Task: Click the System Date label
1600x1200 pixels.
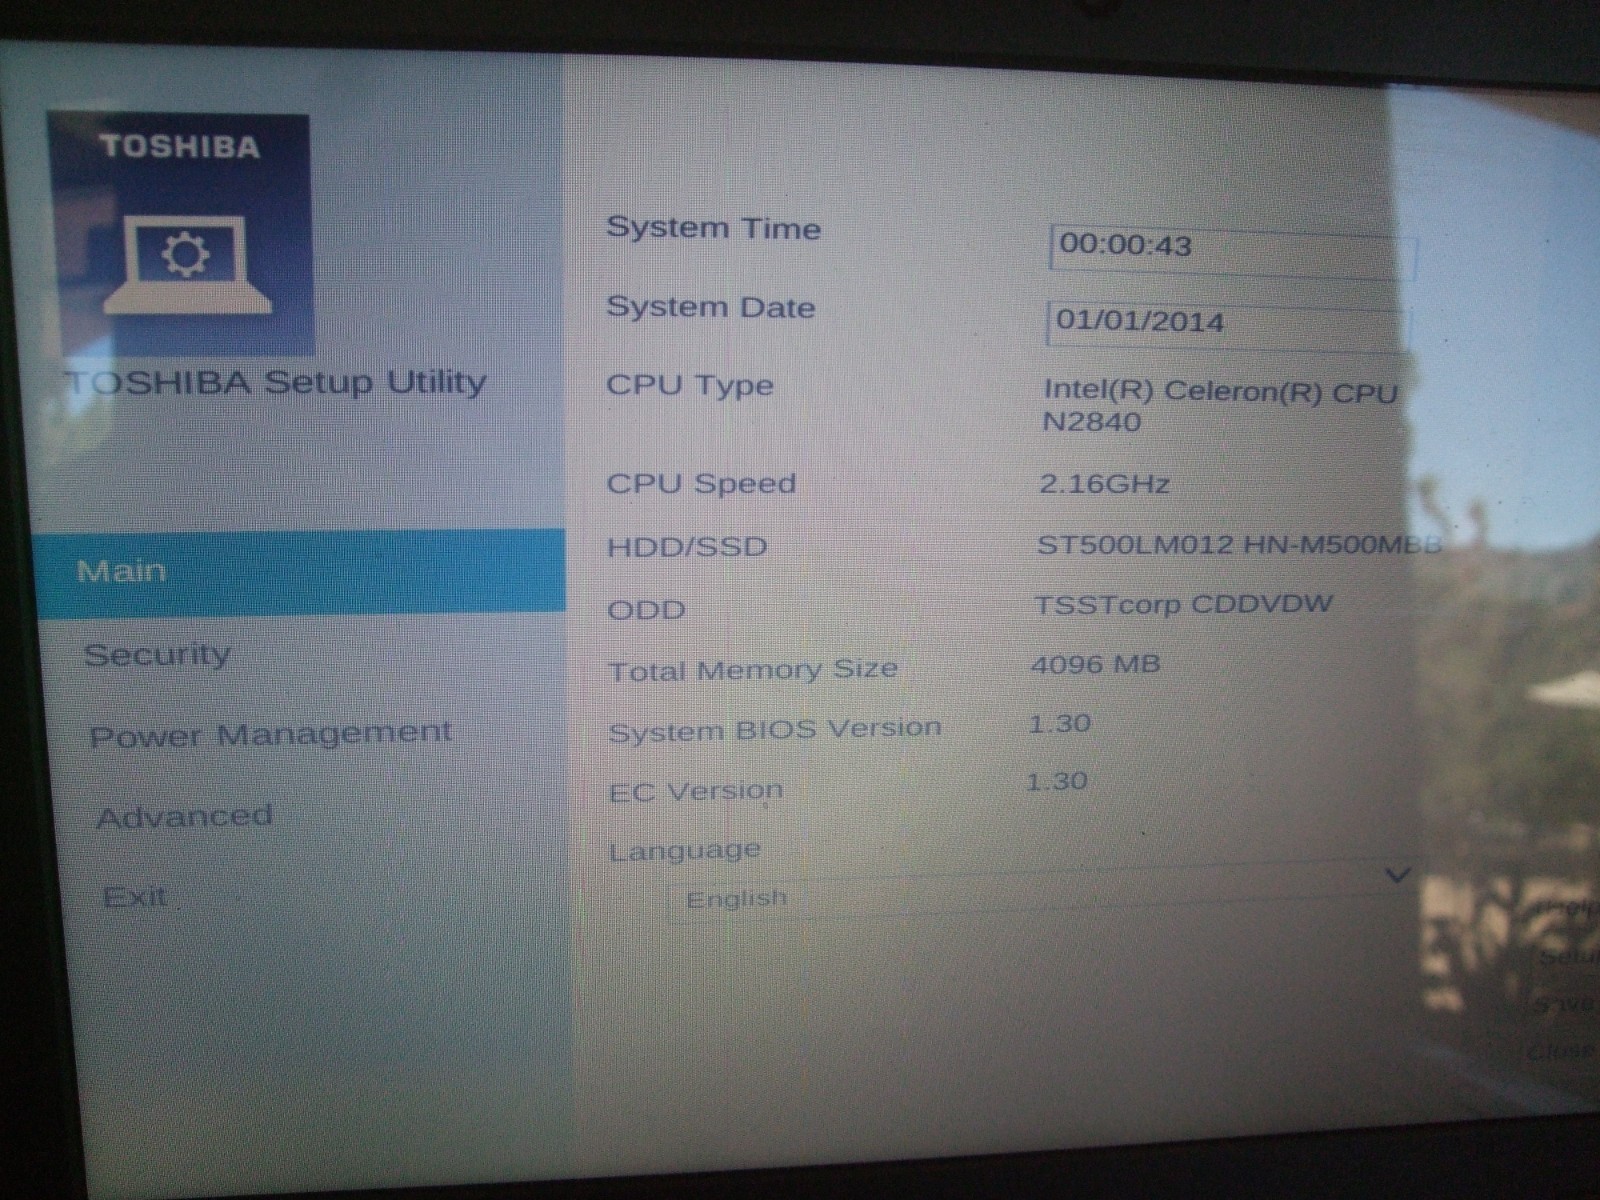Action: pyautogui.click(x=710, y=307)
